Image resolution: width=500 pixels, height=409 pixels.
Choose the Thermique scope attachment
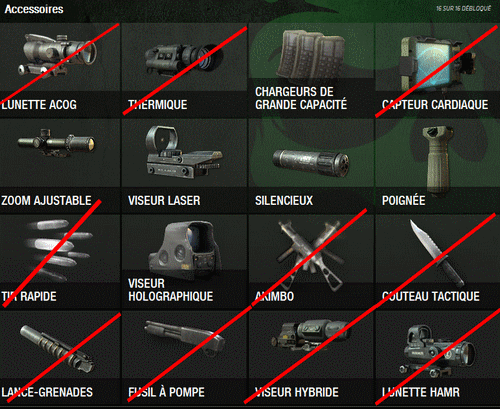[x=184, y=59]
